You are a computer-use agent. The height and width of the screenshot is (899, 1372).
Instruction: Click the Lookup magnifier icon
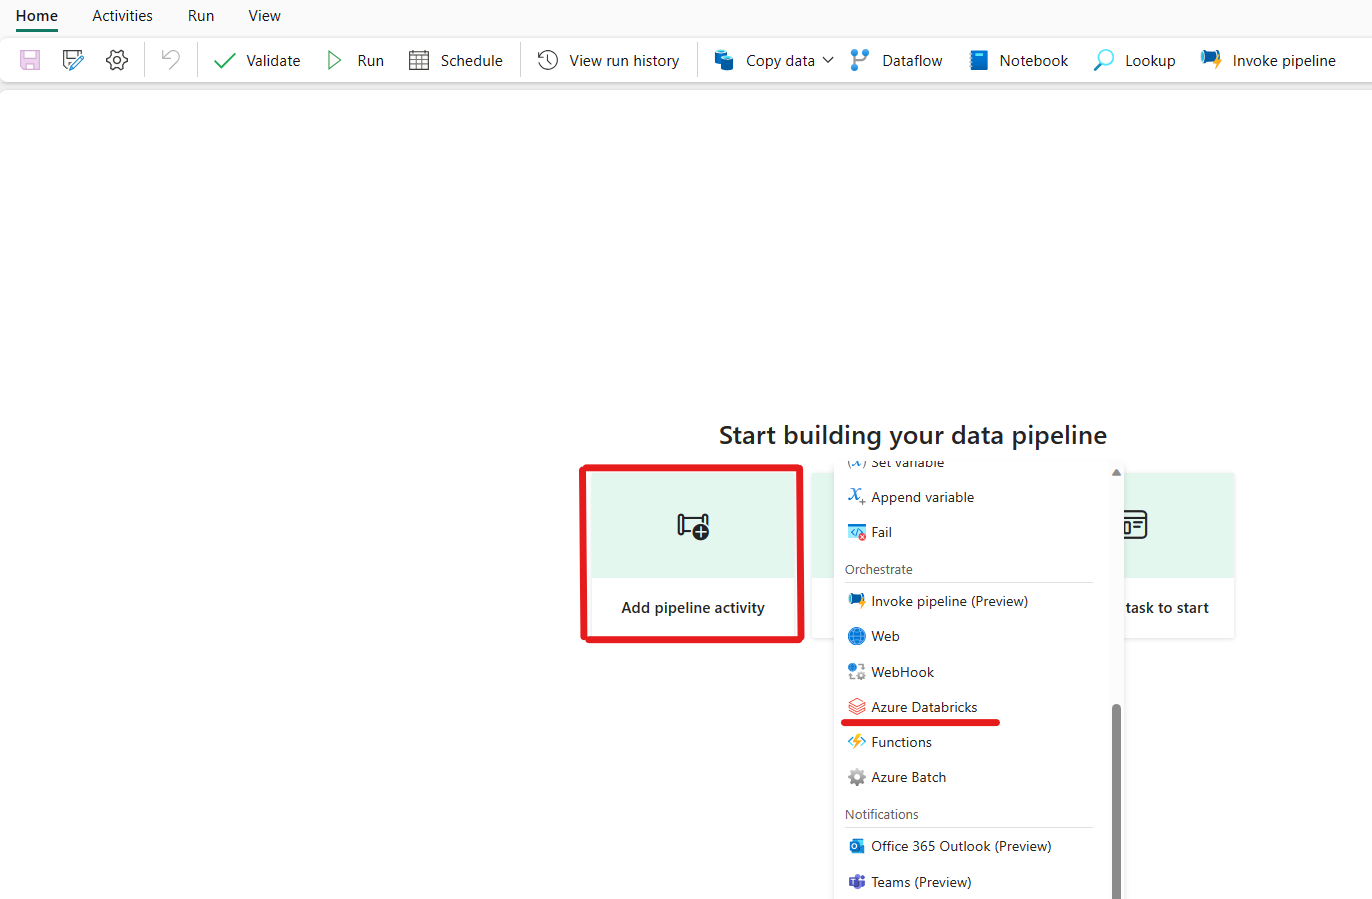pos(1104,60)
